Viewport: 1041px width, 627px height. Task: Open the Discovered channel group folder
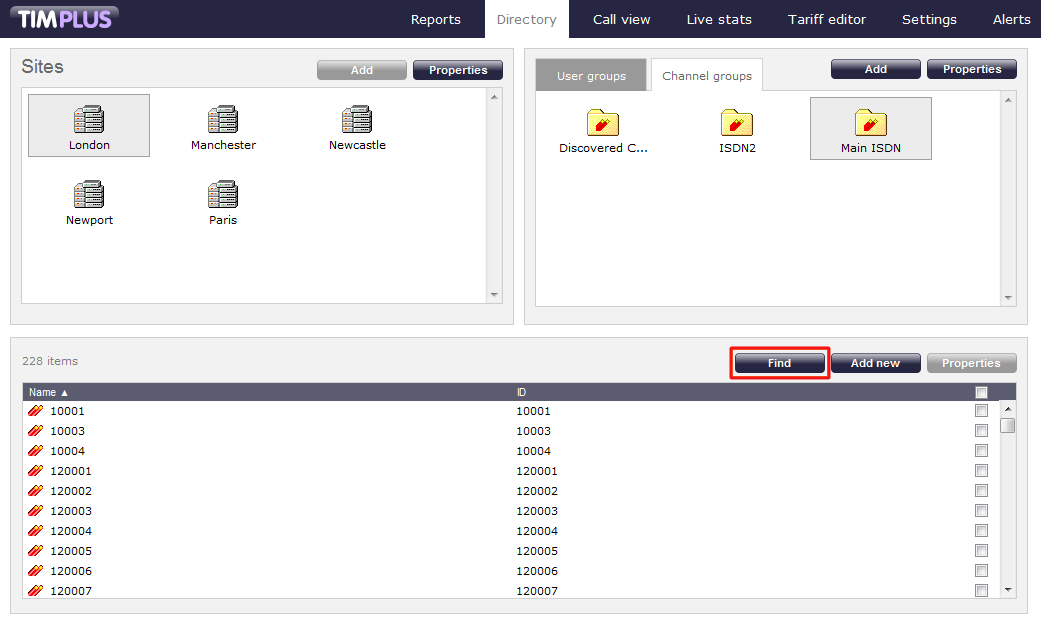pyautogui.click(x=603, y=123)
